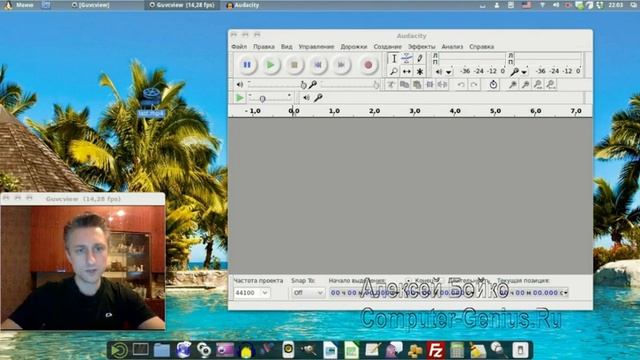
Task: Open the input meter dropdown arrow
Action: point(524,72)
